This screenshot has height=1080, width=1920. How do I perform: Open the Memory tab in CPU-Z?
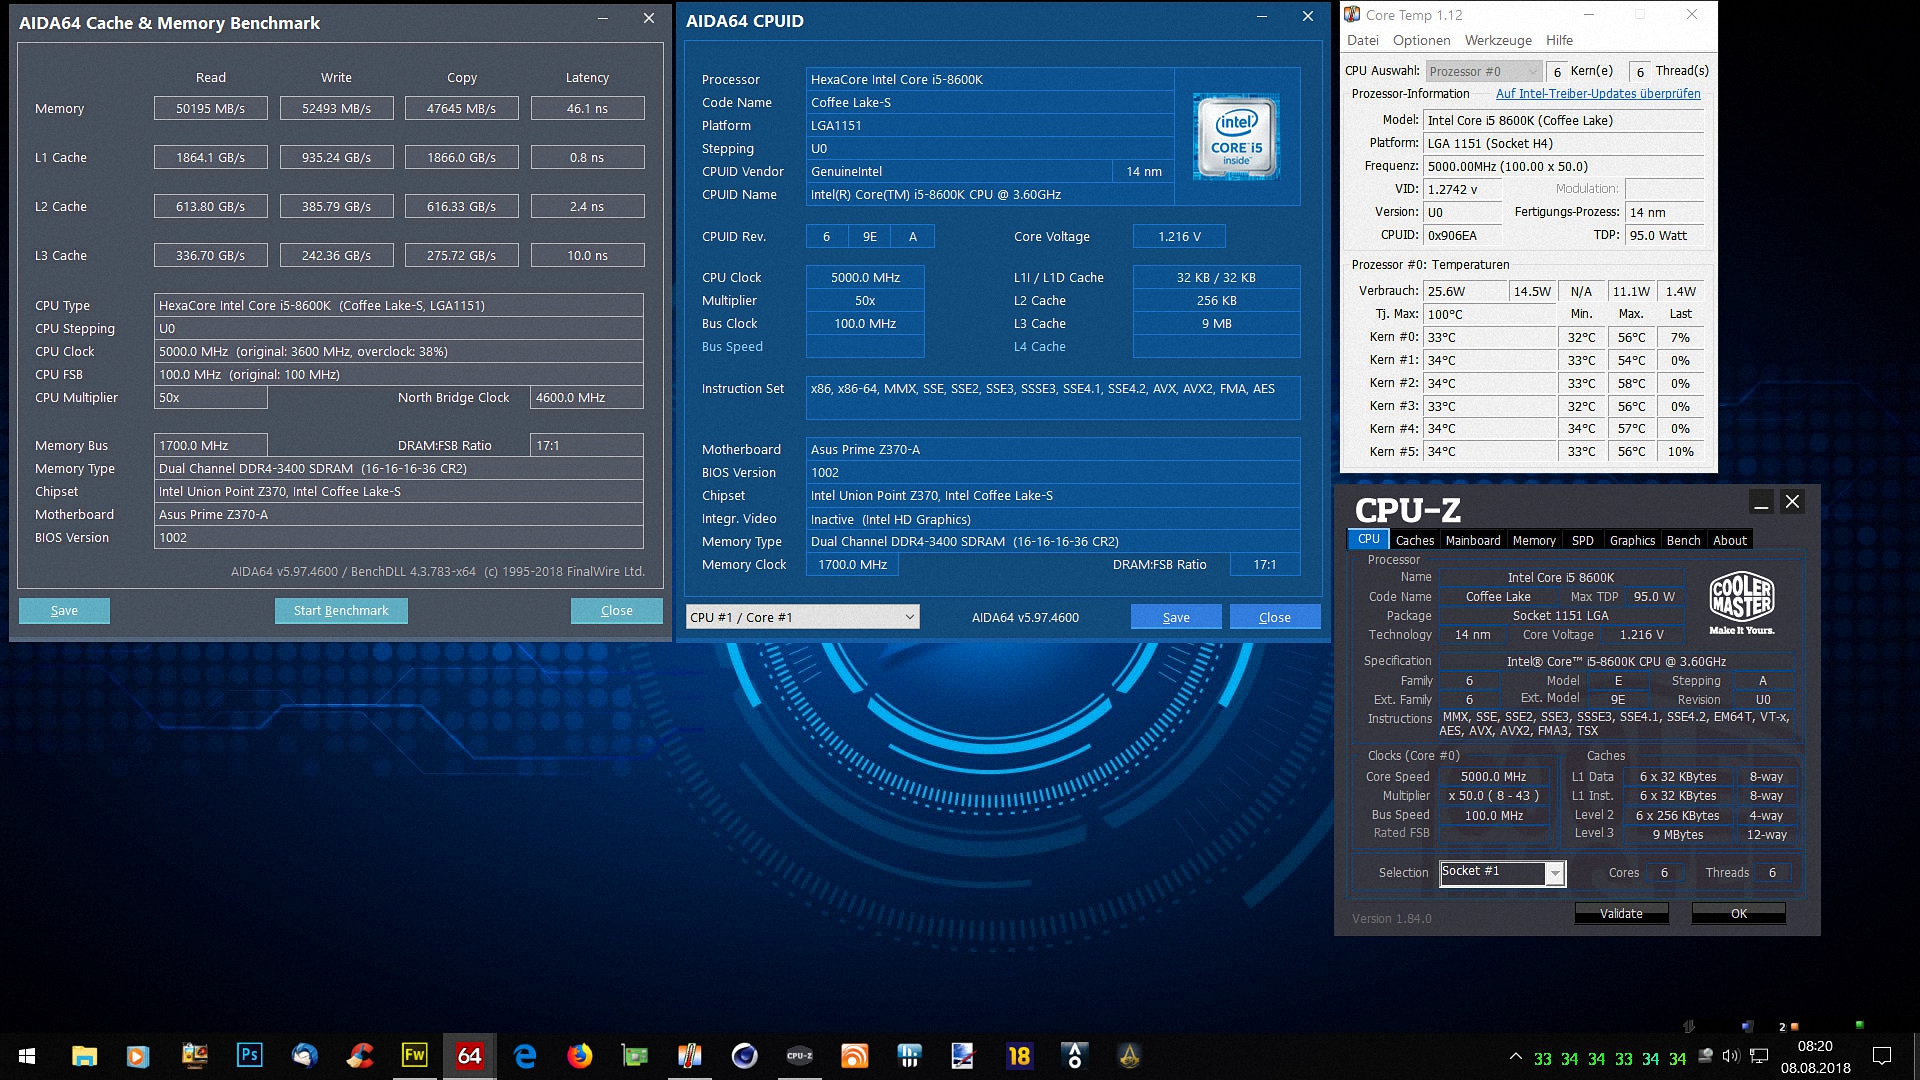(1533, 540)
